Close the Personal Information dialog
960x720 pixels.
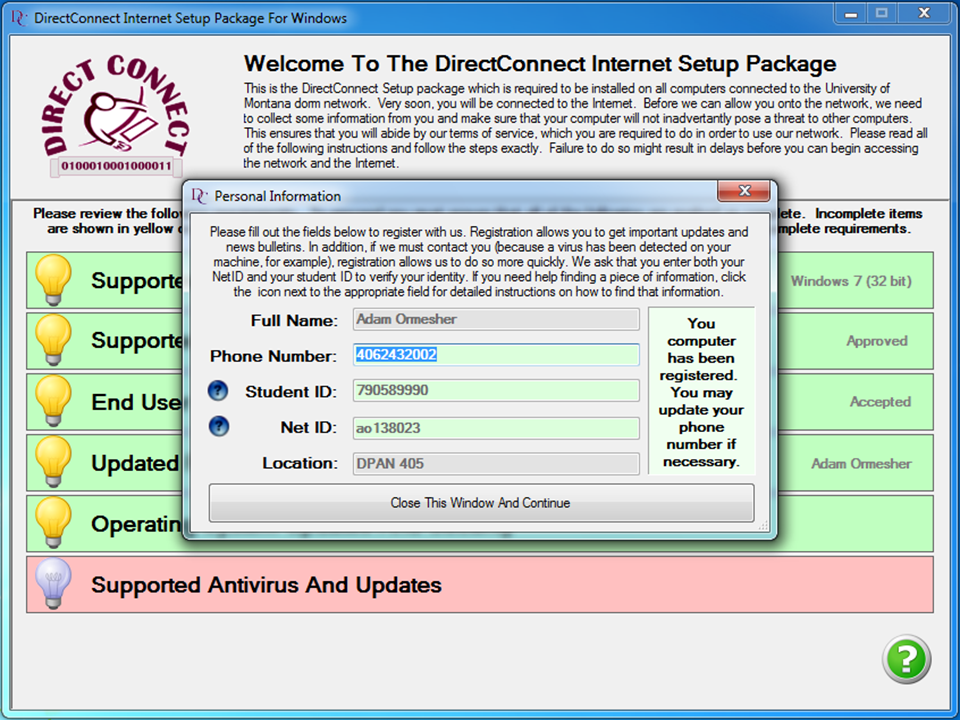pos(744,190)
